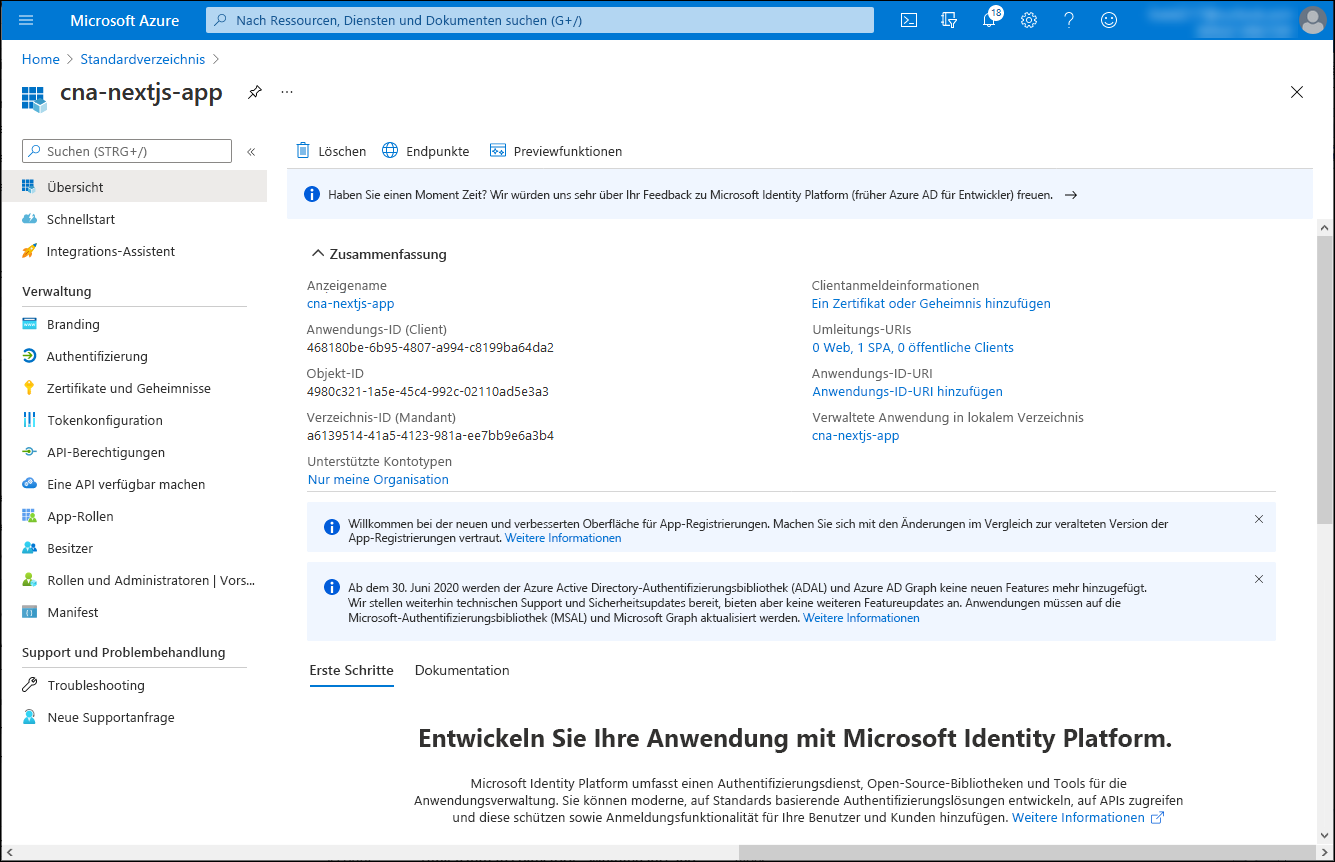Click the Endpunkte globe icon
Image resolution: width=1335 pixels, height=862 pixels.
390,151
